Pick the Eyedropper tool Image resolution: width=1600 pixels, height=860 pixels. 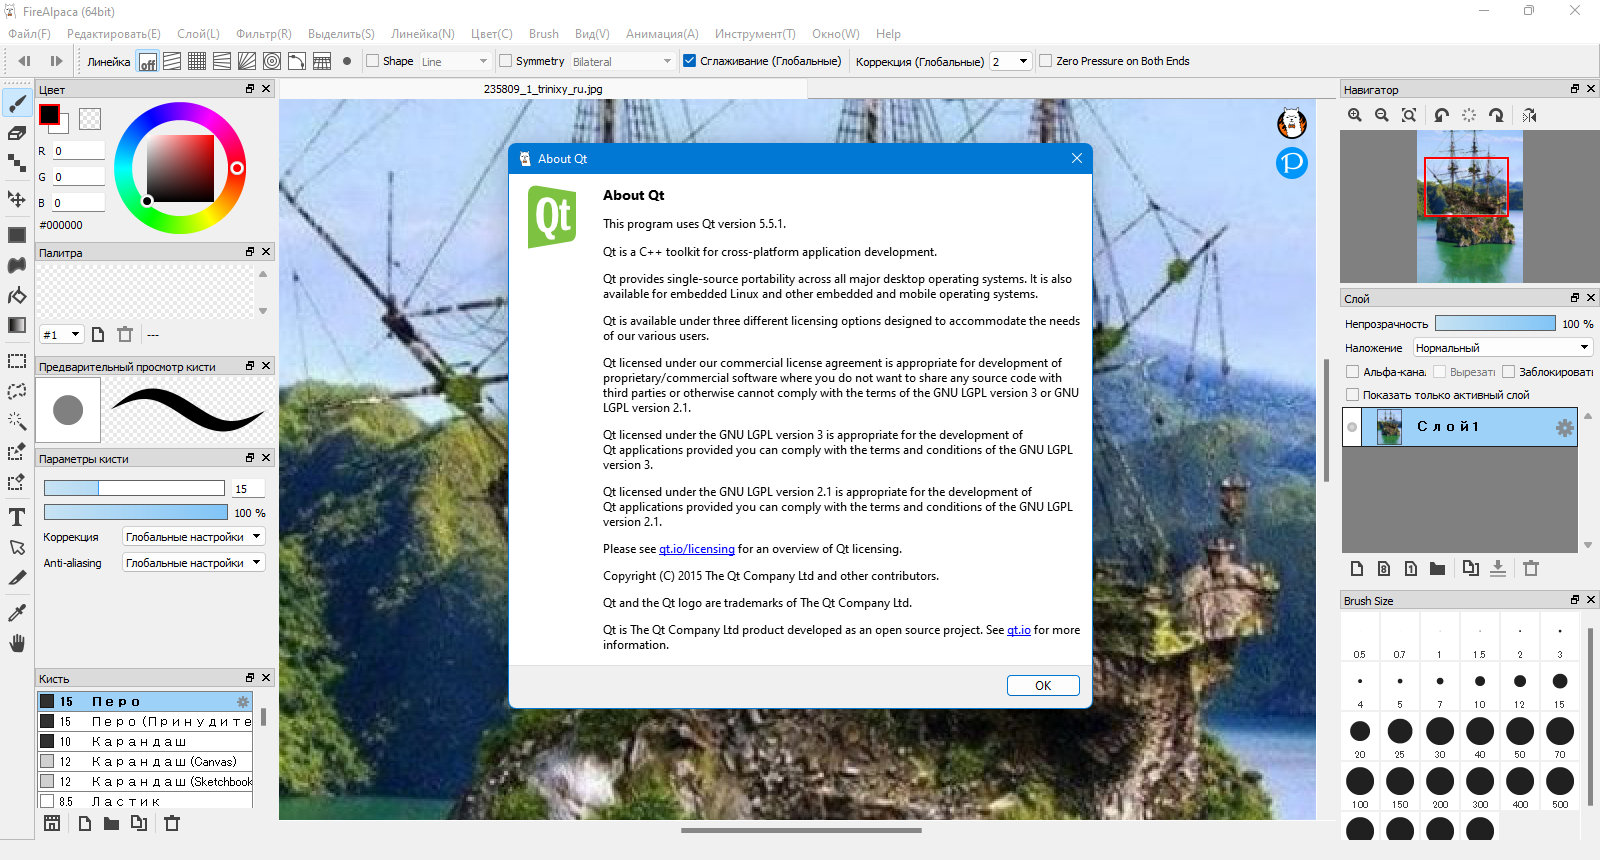pyautogui.click(x=17, y=612)
